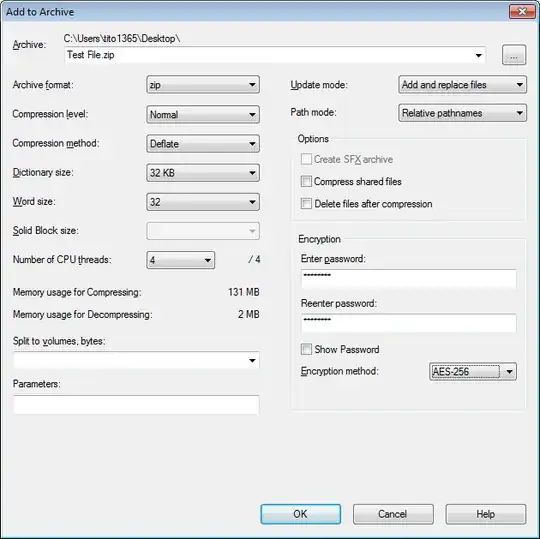Expand the Compression level dropdown showing Normal
Image resolution: width=540 pixels, height=539 pixels.
(x=203, y=114)
